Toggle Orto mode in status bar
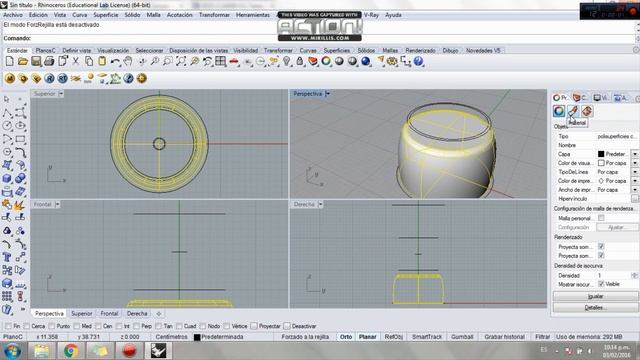The height and width of the screenshot is (360, 640). point(346,337)
